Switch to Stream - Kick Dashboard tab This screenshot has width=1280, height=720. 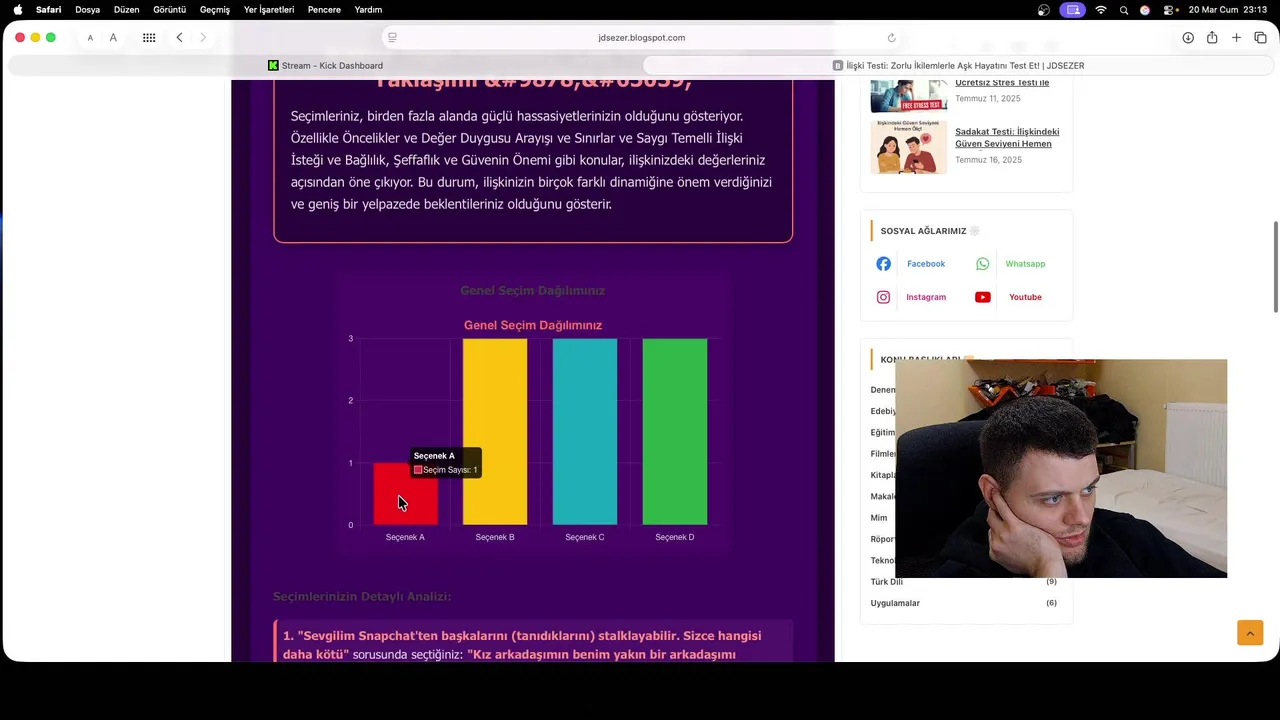coord(325,65)
